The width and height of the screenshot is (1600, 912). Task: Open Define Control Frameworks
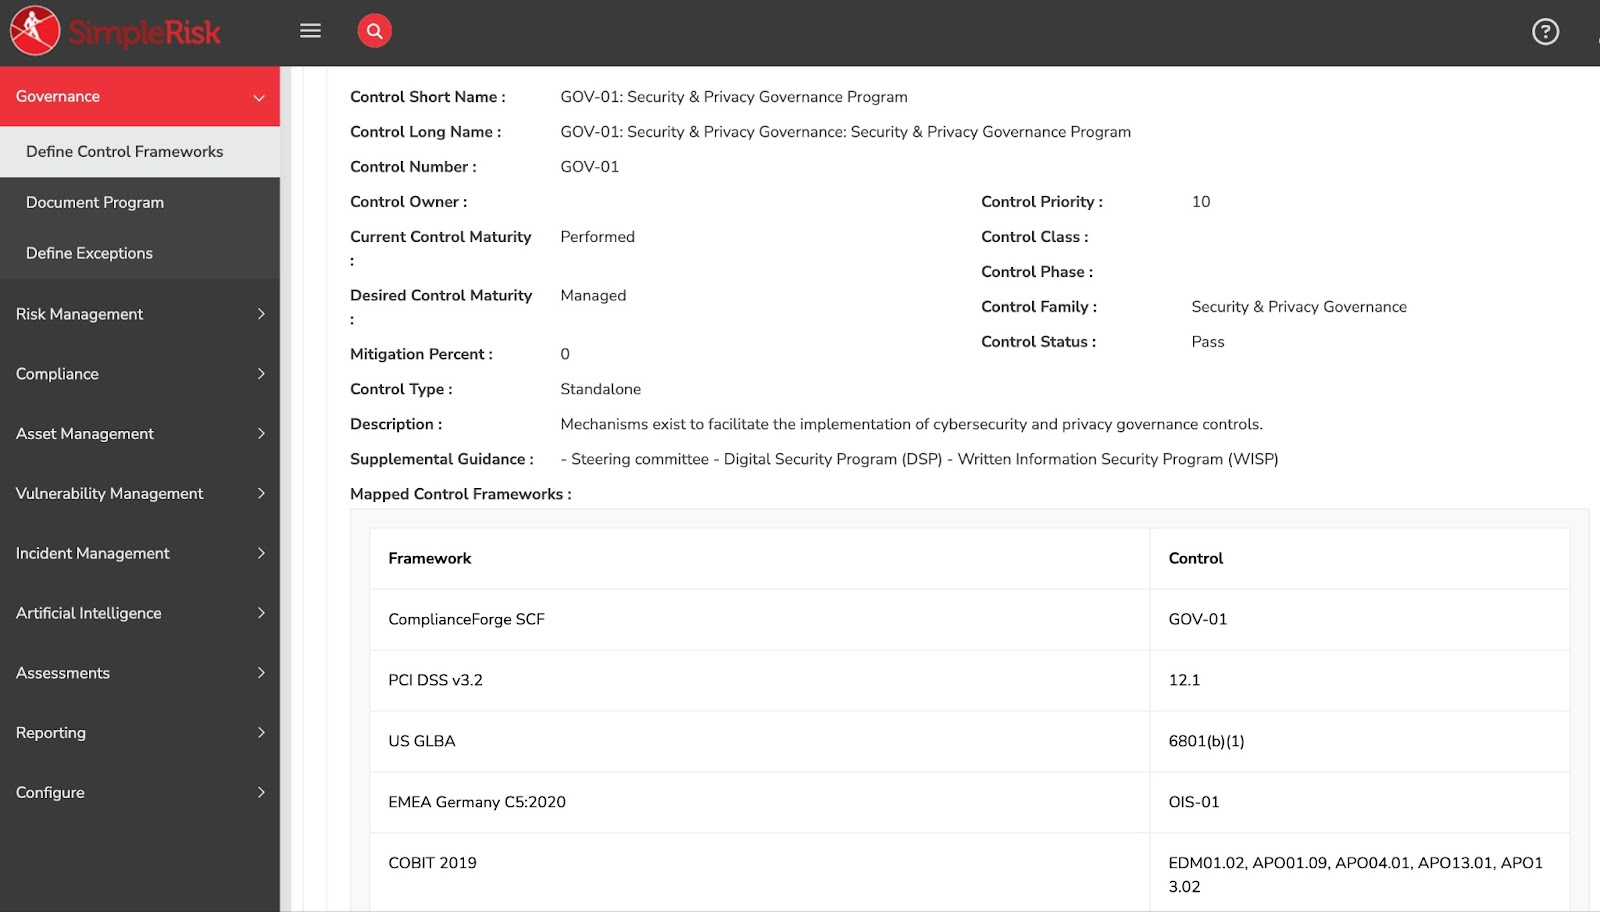click(124, 151)
